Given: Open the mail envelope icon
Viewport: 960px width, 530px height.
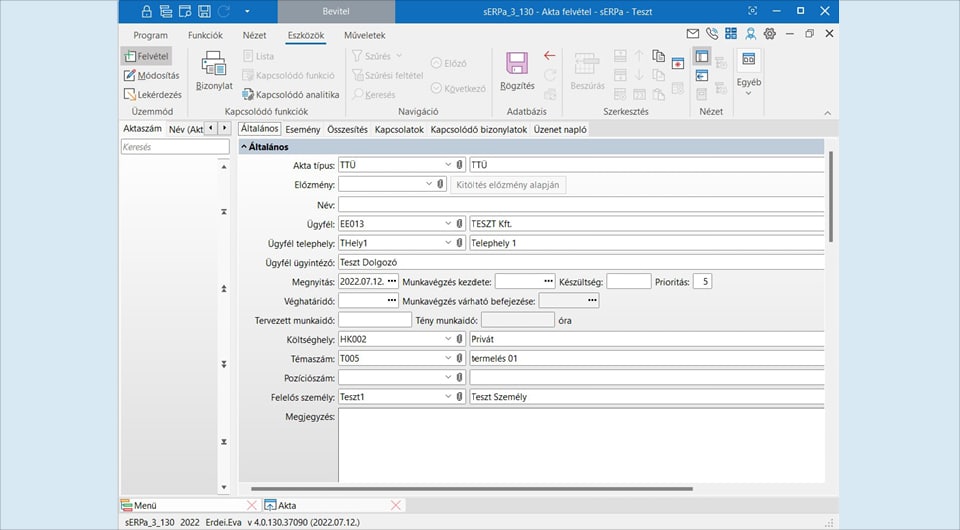Looking at the screenshot, I should coord(693,35).
